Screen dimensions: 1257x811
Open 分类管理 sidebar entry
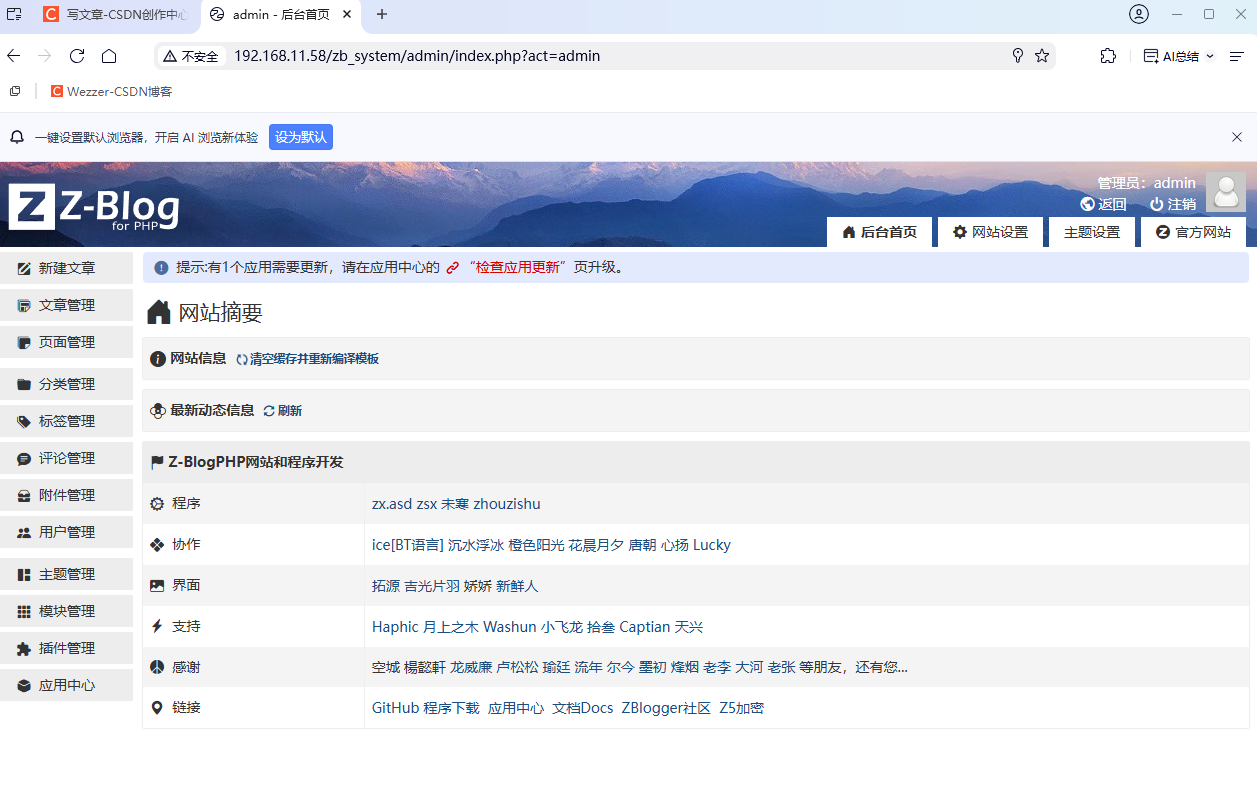point(66,384)
